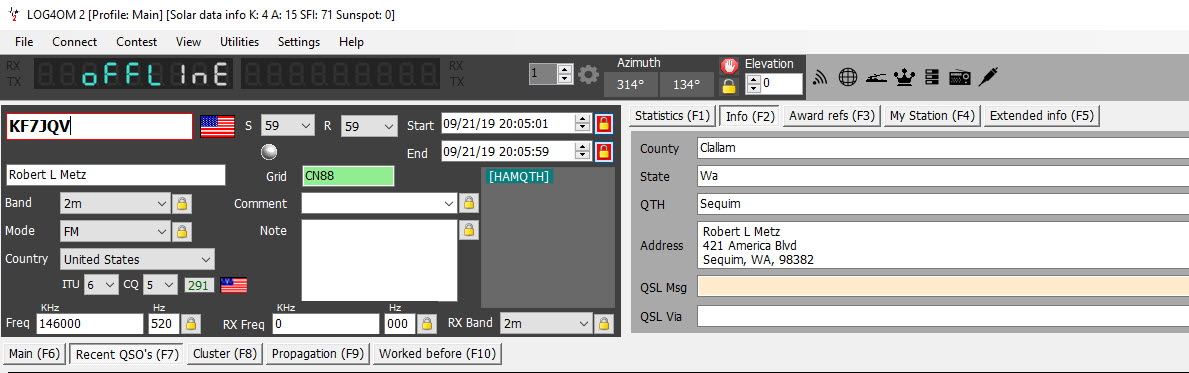Open the Country dropdown showing United States
1189x373 pixels.
click(137, 259)
